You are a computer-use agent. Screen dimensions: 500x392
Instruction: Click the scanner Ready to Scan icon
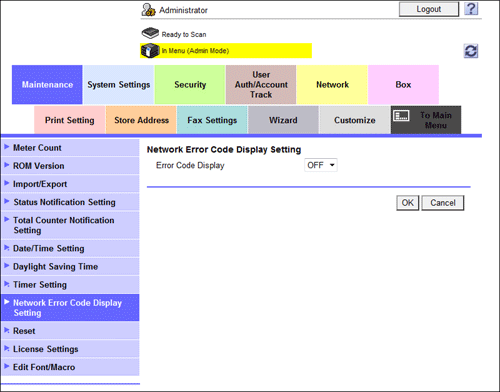coord(150,33)
